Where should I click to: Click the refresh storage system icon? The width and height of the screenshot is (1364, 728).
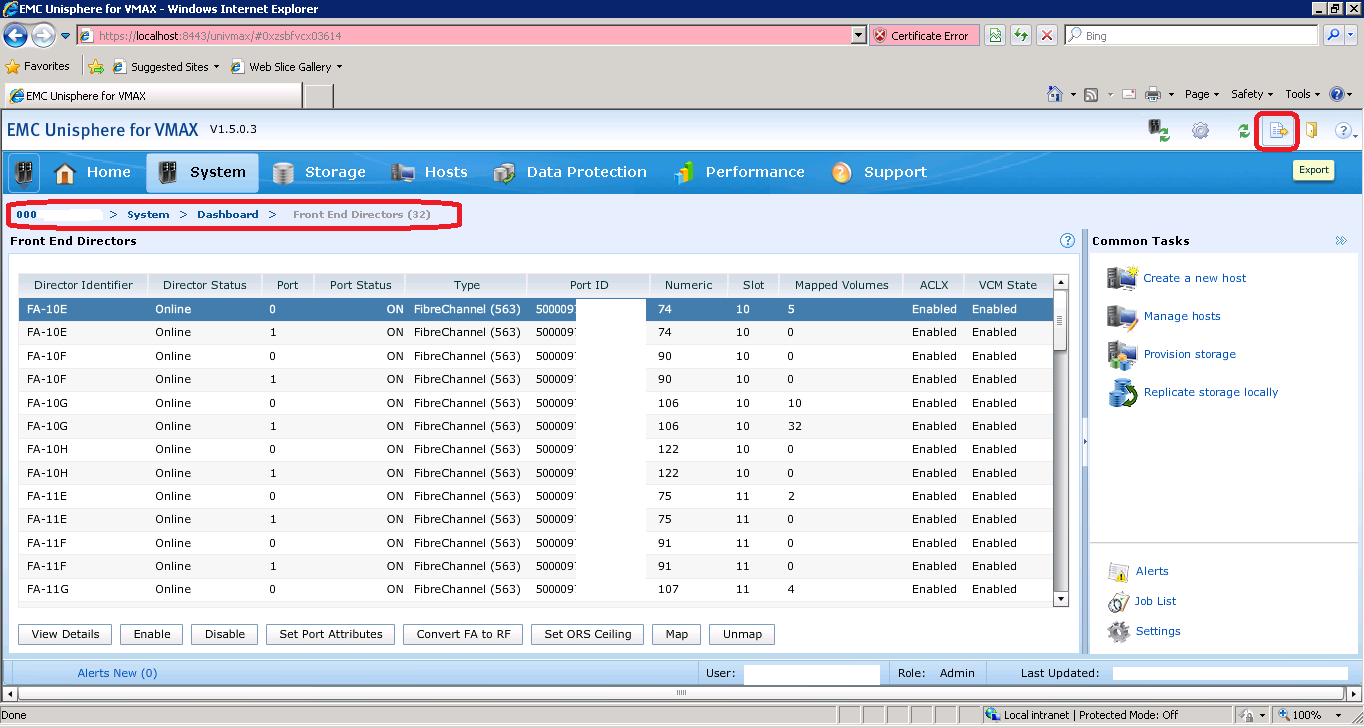[x=1158, y=131]
